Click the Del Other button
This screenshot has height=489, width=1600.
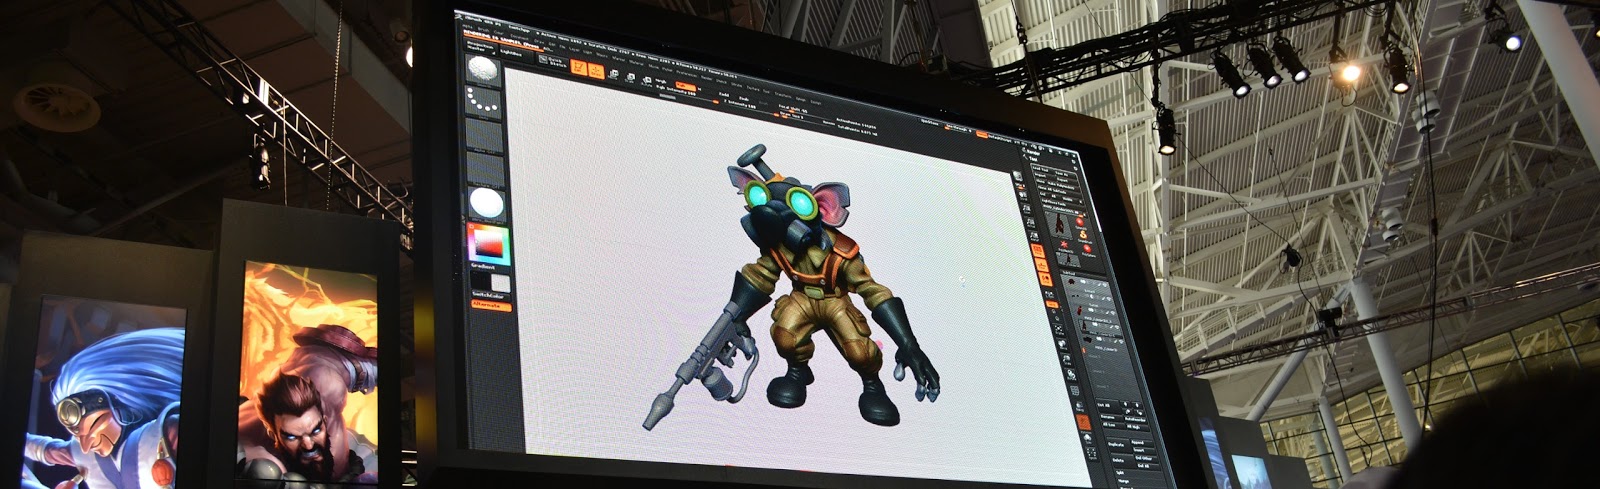(x=1145, y=458)
